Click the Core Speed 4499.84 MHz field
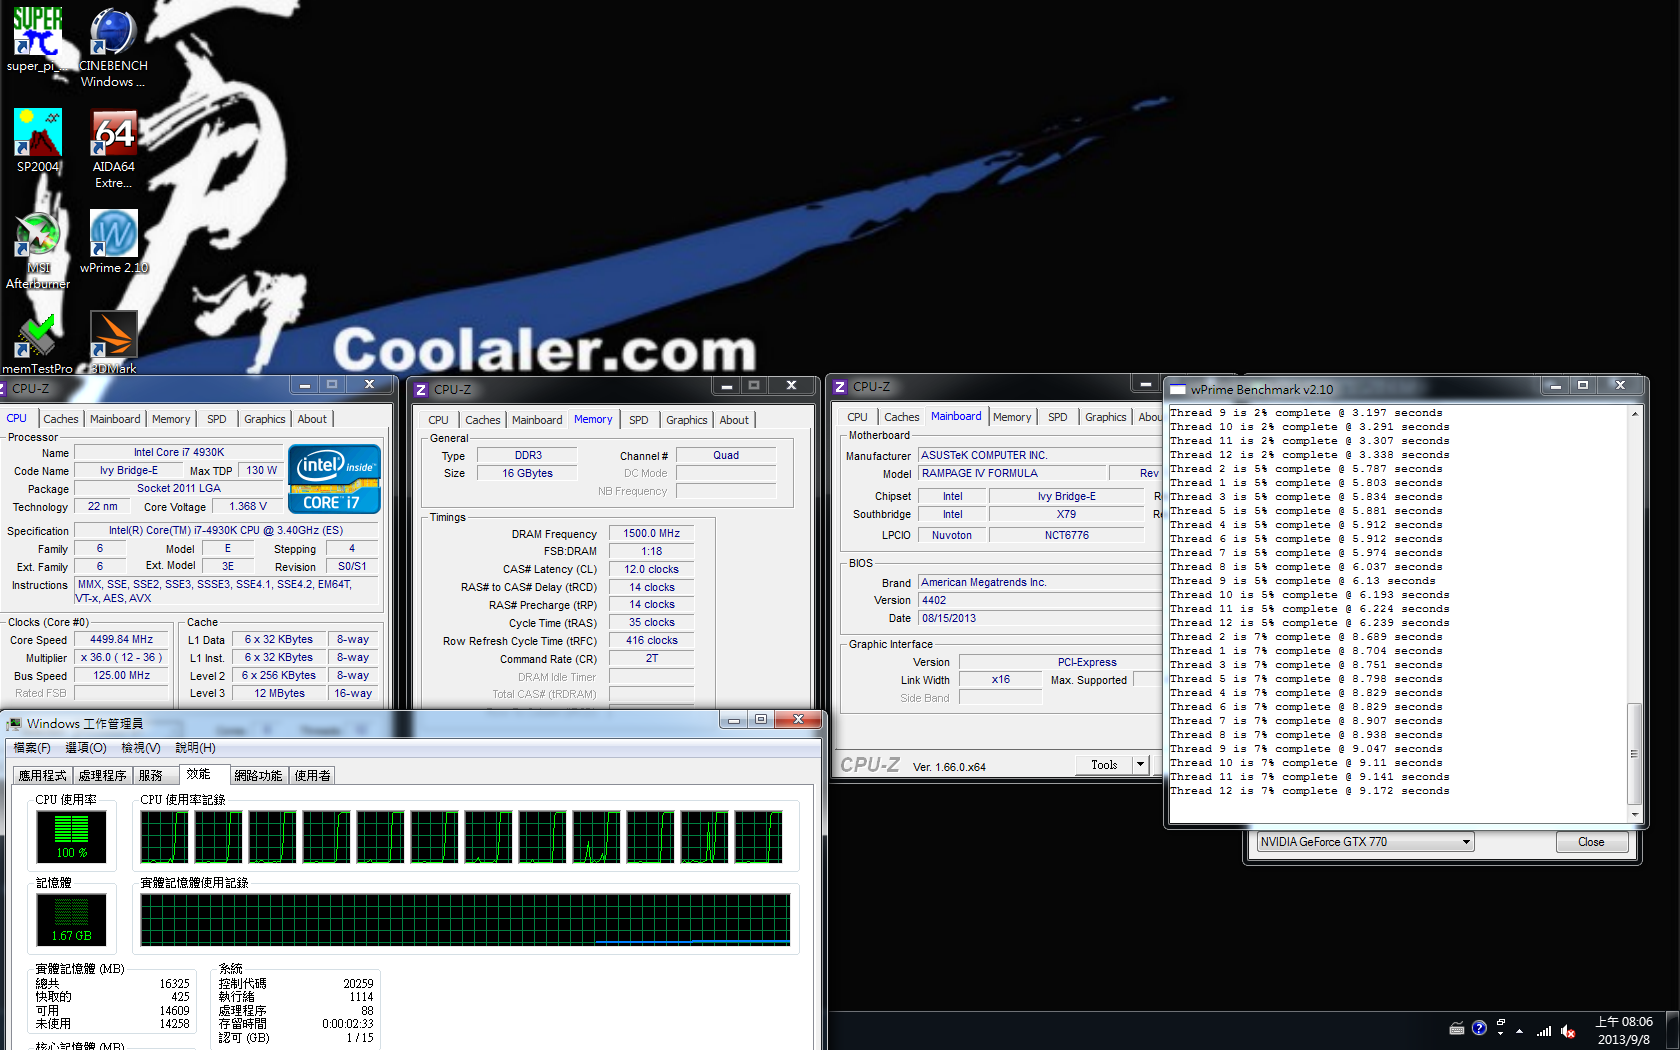Screen dimensions: 1680x1050 click(x=122, y=640)
